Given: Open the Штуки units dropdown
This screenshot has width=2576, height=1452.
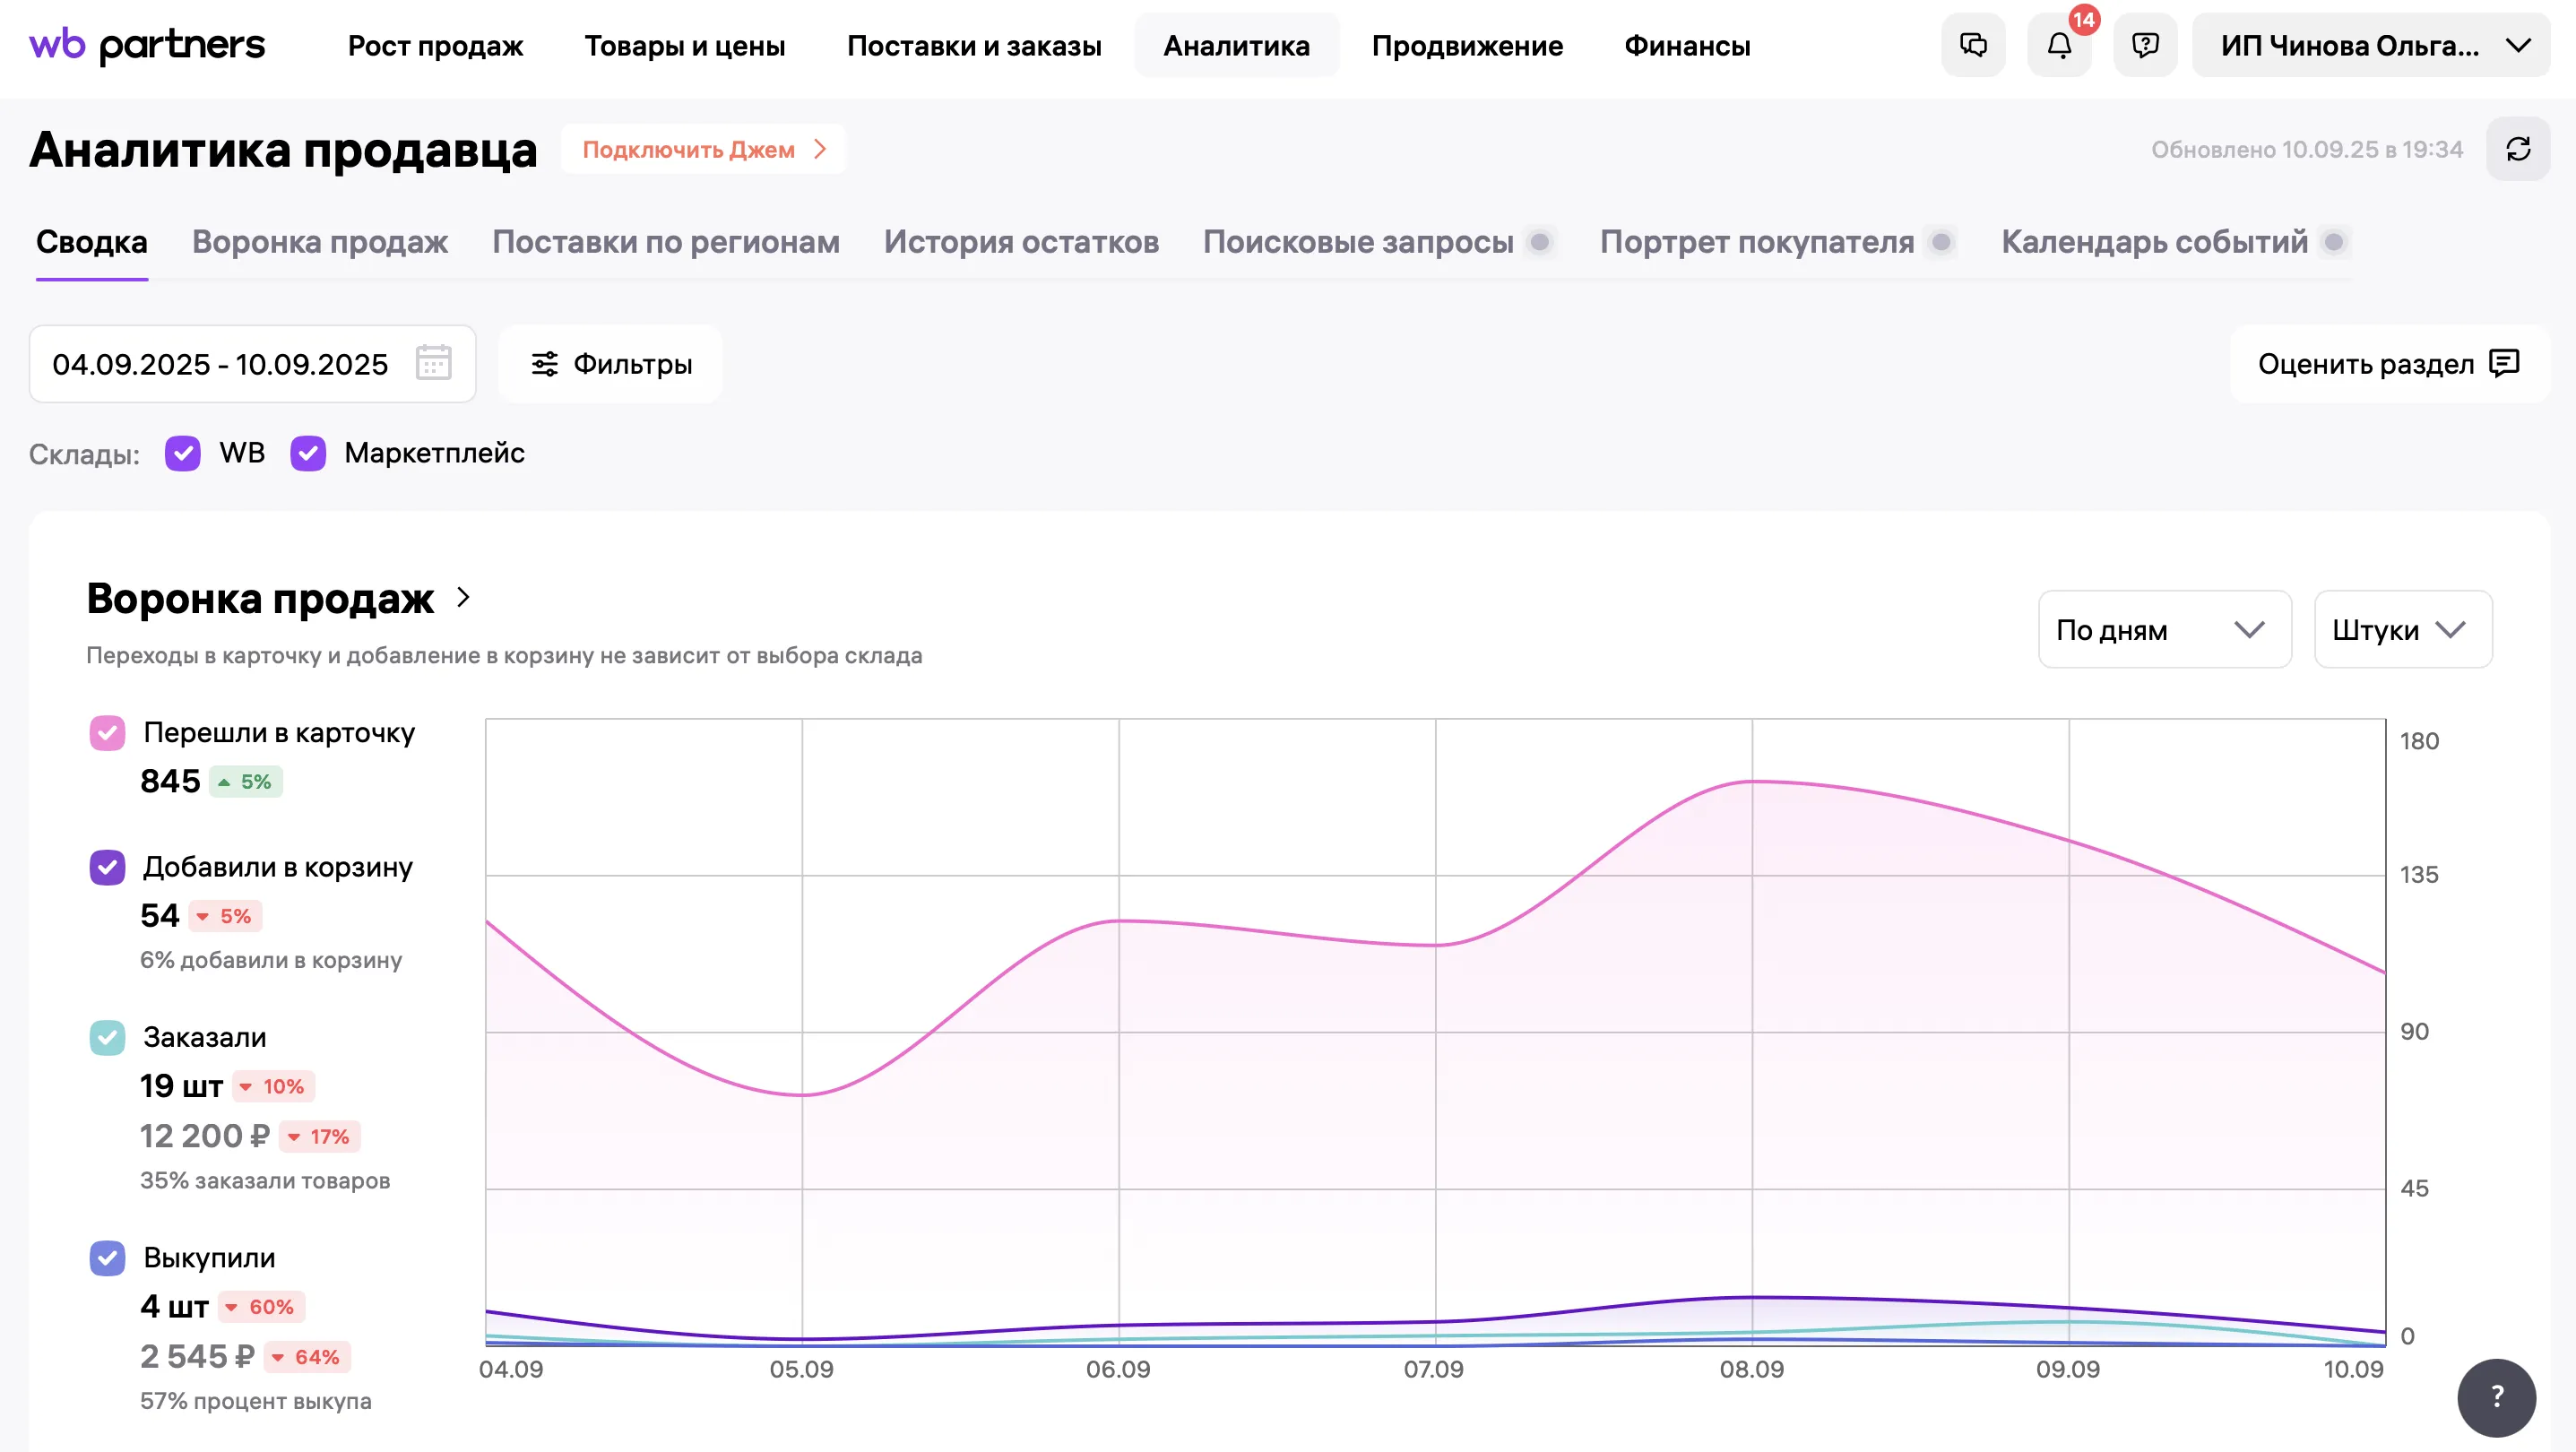Looking at the screenshot, I should 2402,629.
